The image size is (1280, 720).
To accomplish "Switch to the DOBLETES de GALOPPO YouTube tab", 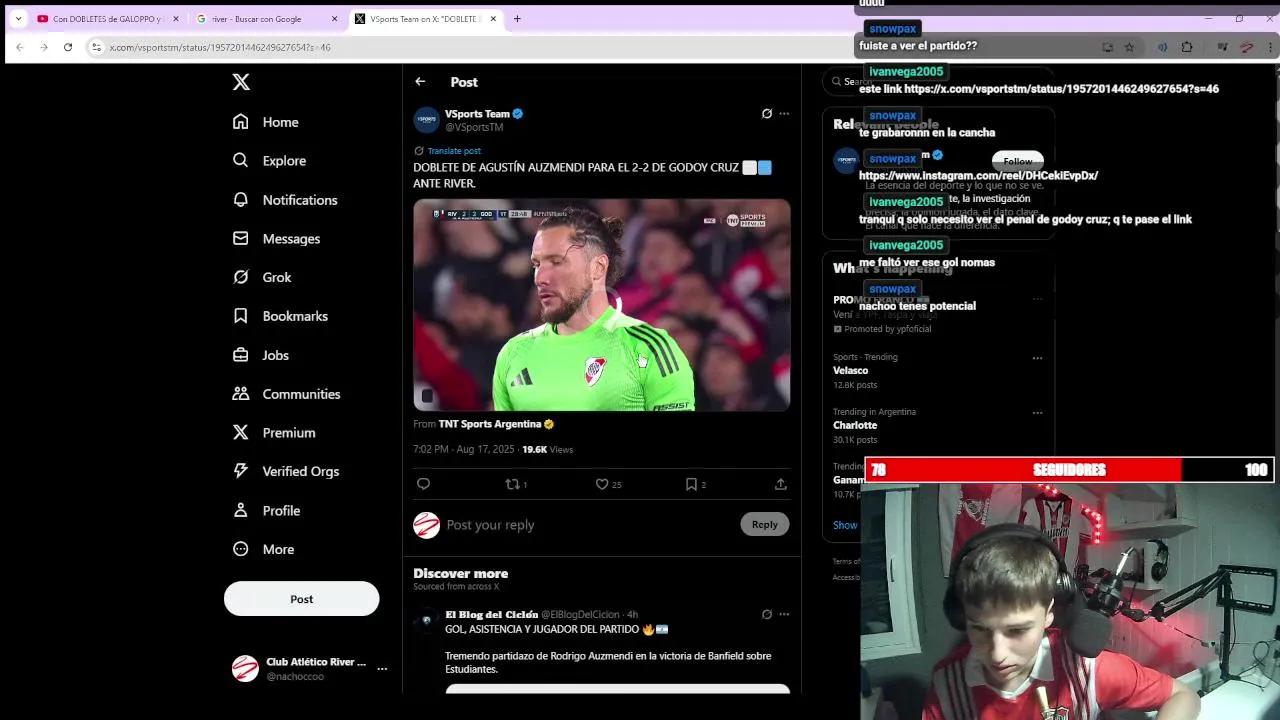I will 106,19.
